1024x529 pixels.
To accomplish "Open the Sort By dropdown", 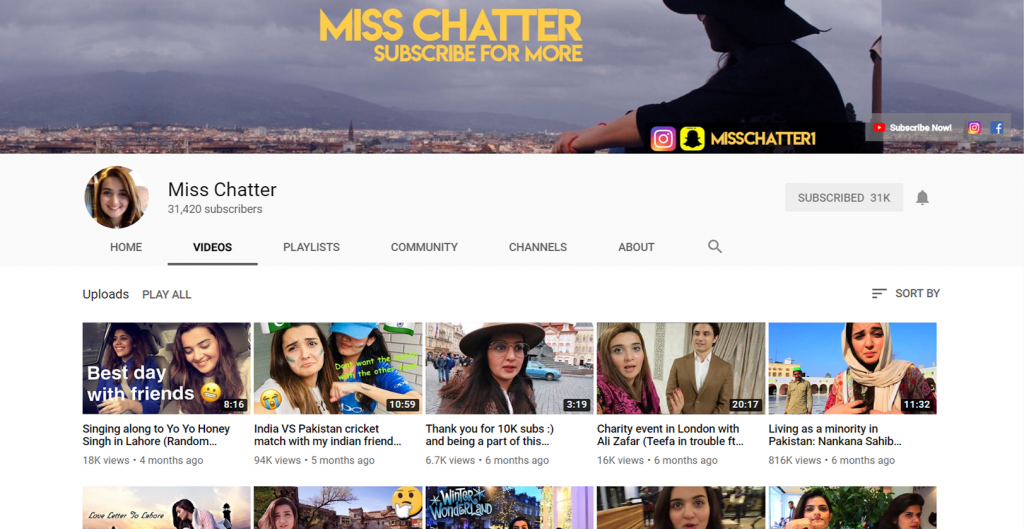I will tap(906, 294).
